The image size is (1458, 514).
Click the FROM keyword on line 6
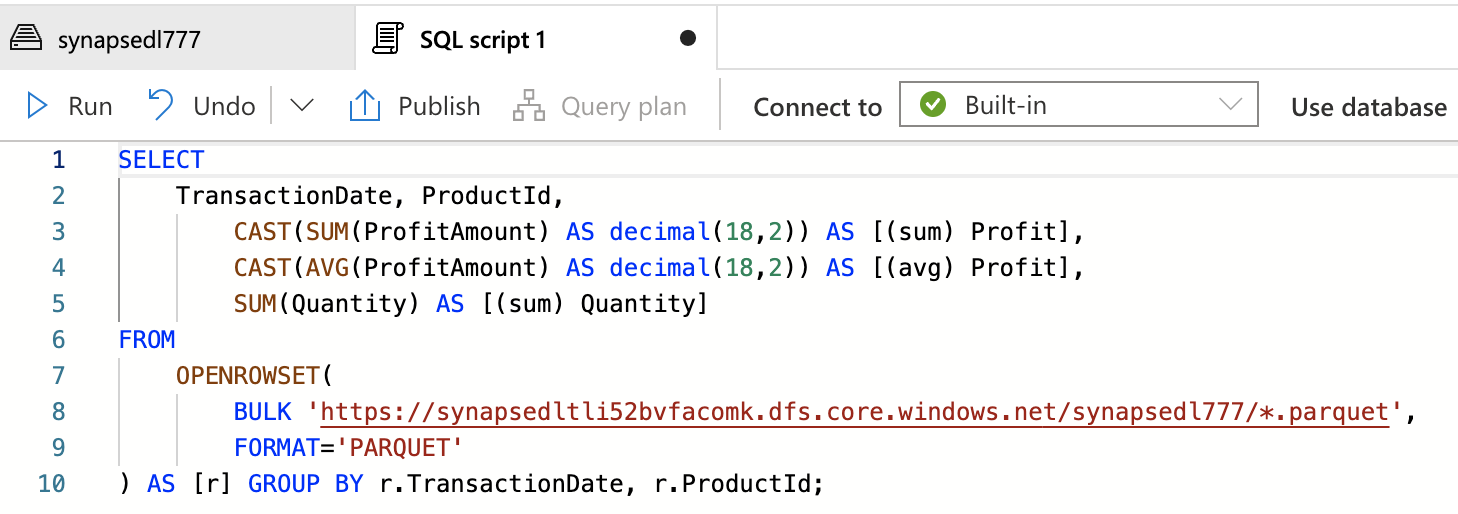[146, 340]
